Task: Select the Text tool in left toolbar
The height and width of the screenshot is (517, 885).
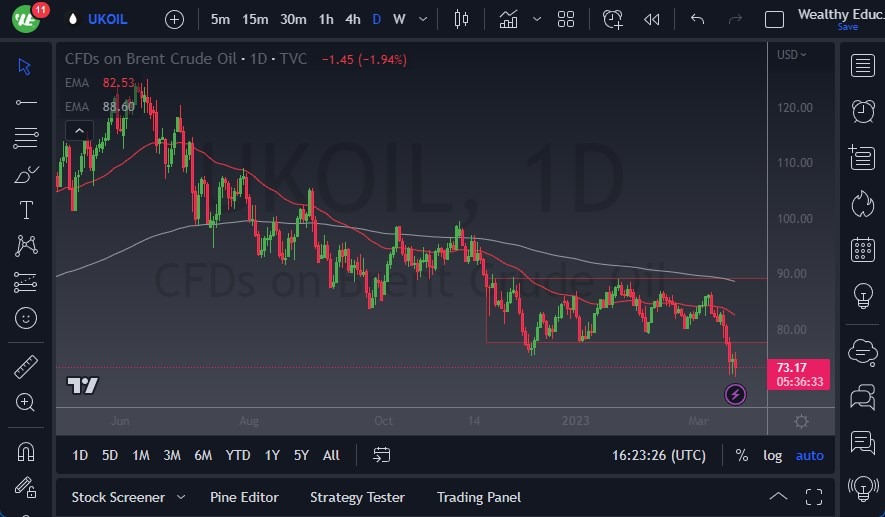Action: pyautogui.click(x=26, y=210)
